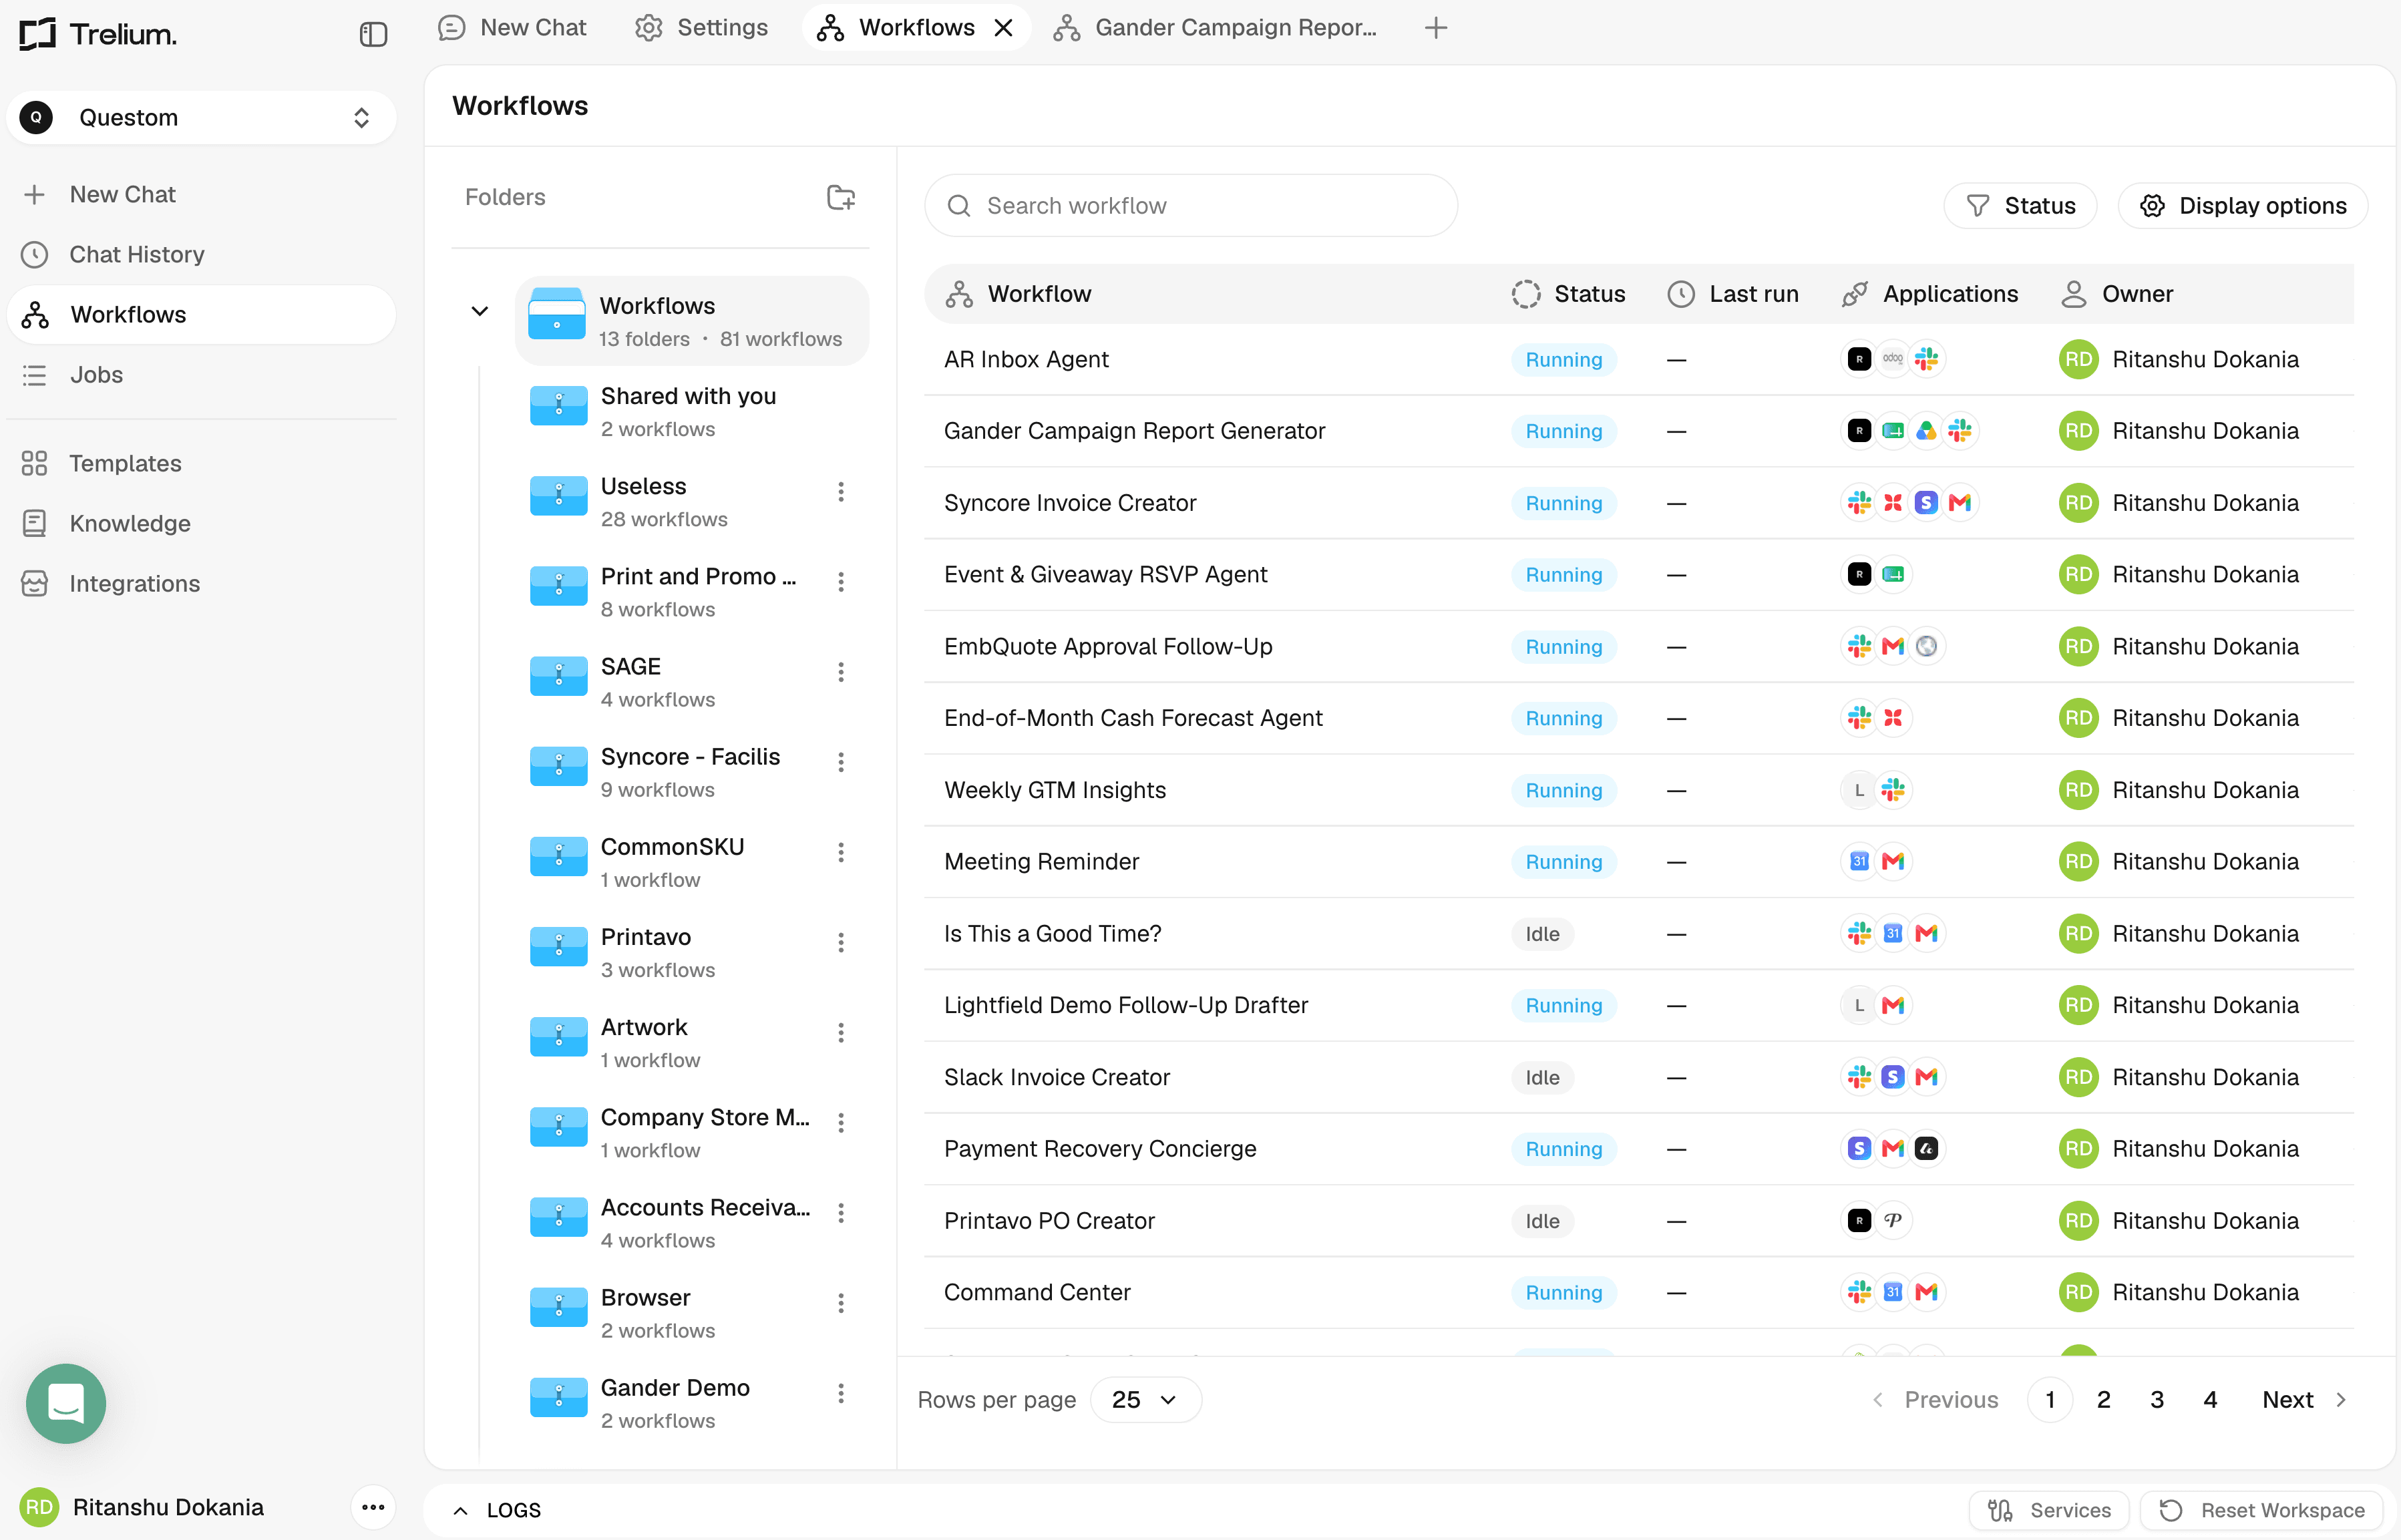Click the Last run column header
This screenshot has width=2401, height=1540.
pos(1733,294)
